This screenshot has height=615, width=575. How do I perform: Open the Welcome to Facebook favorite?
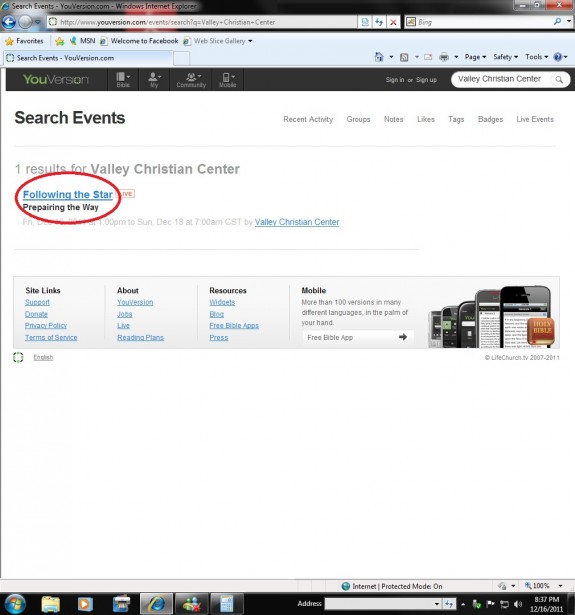tap(139, 41)
